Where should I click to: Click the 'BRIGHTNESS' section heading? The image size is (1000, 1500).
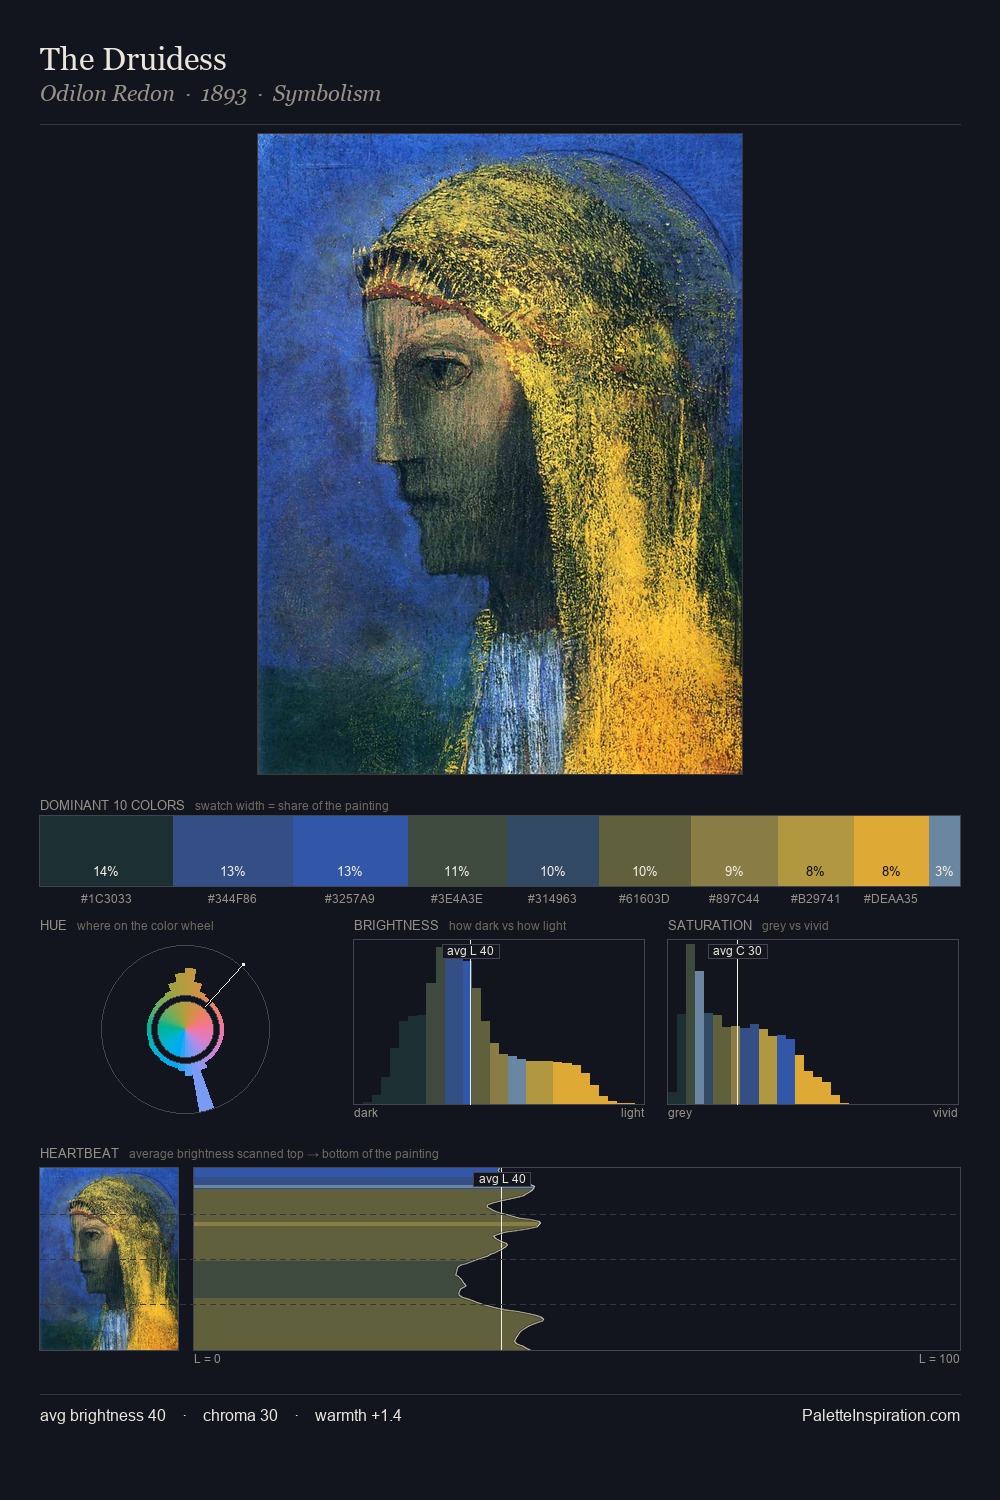(x=396, y=925)
